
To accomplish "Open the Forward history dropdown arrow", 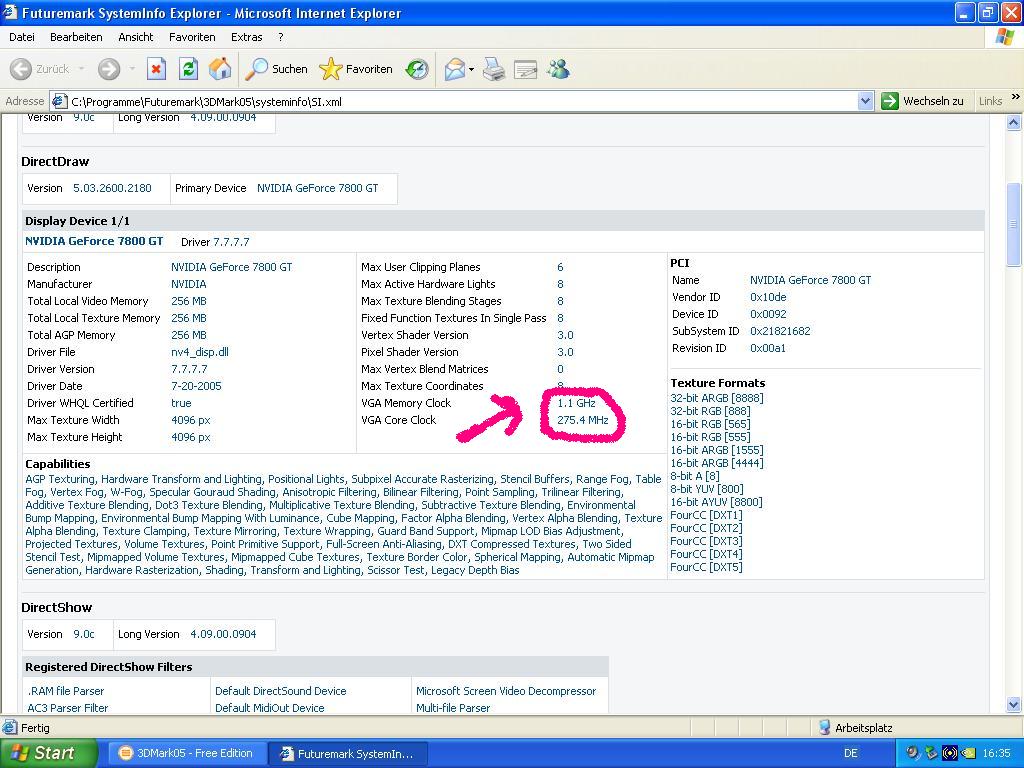I will [x=132, y=69].
